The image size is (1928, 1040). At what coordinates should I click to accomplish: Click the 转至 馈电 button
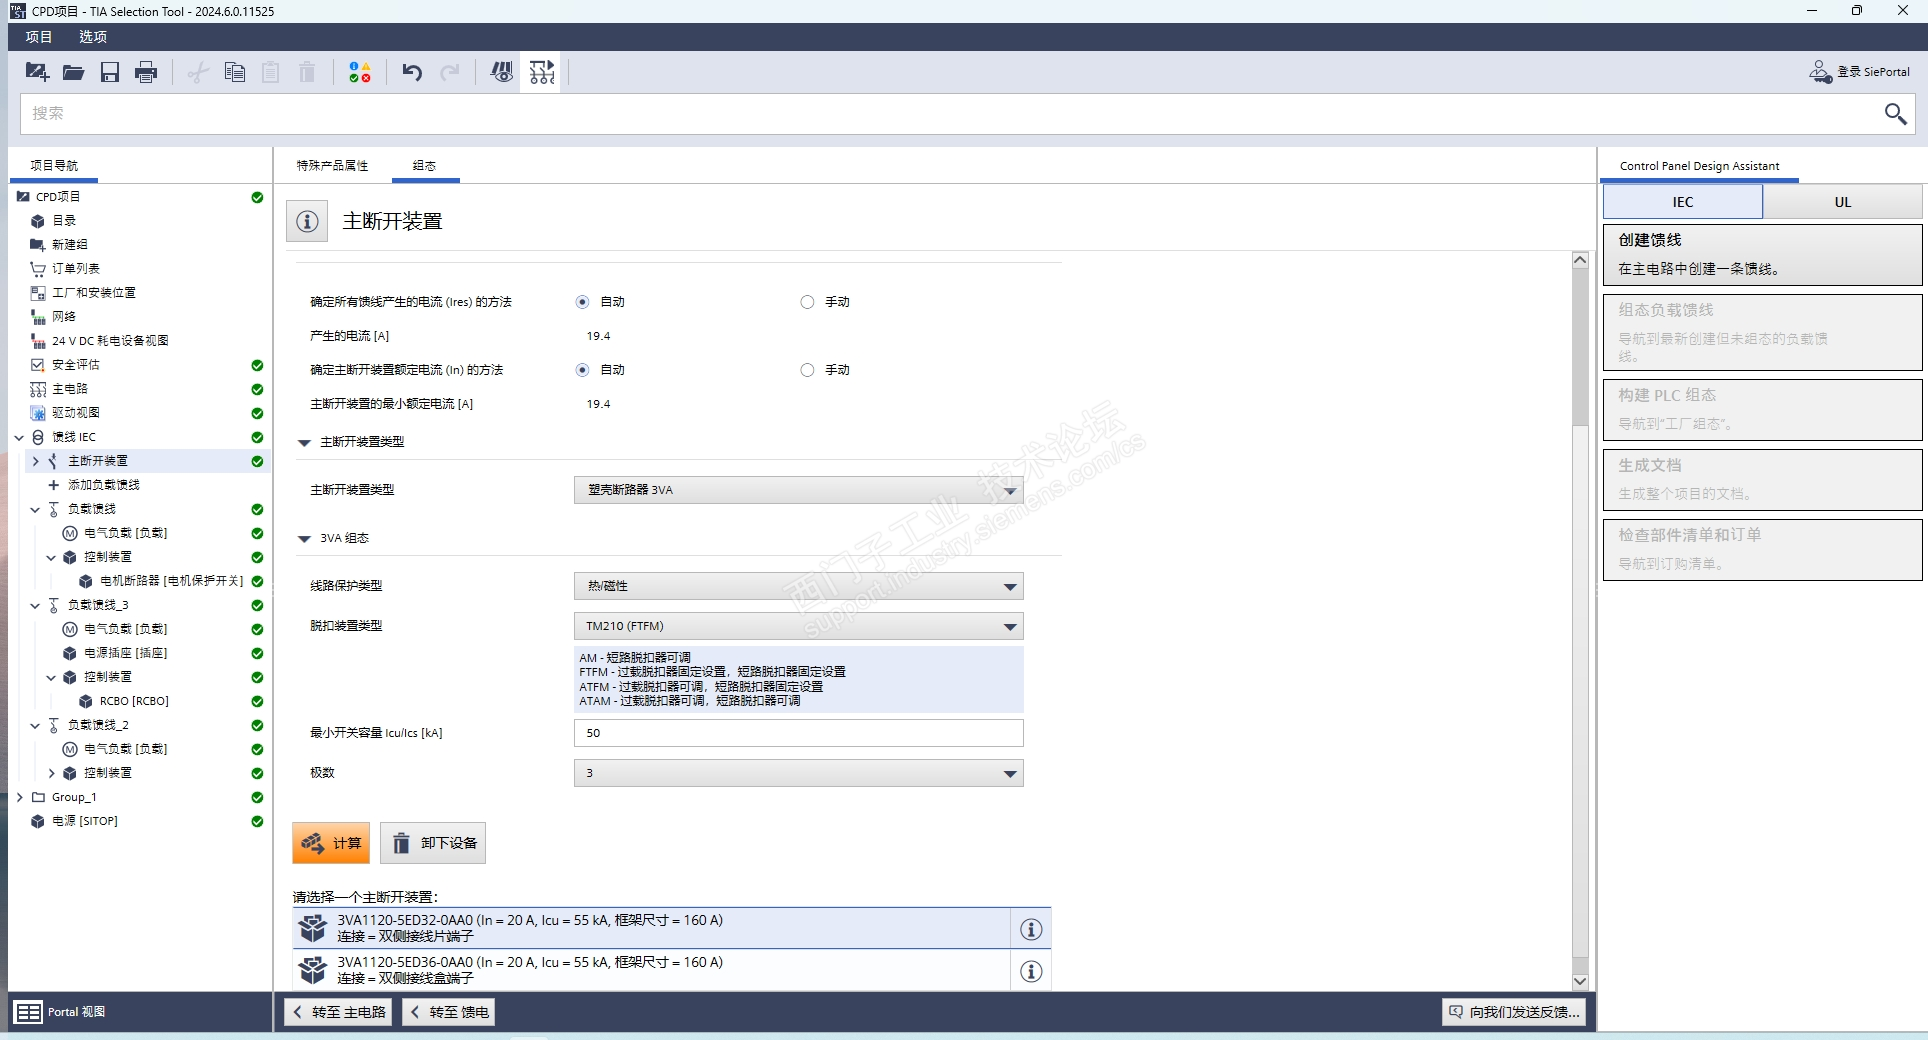pyautogui.click(x=449, y=1012)
